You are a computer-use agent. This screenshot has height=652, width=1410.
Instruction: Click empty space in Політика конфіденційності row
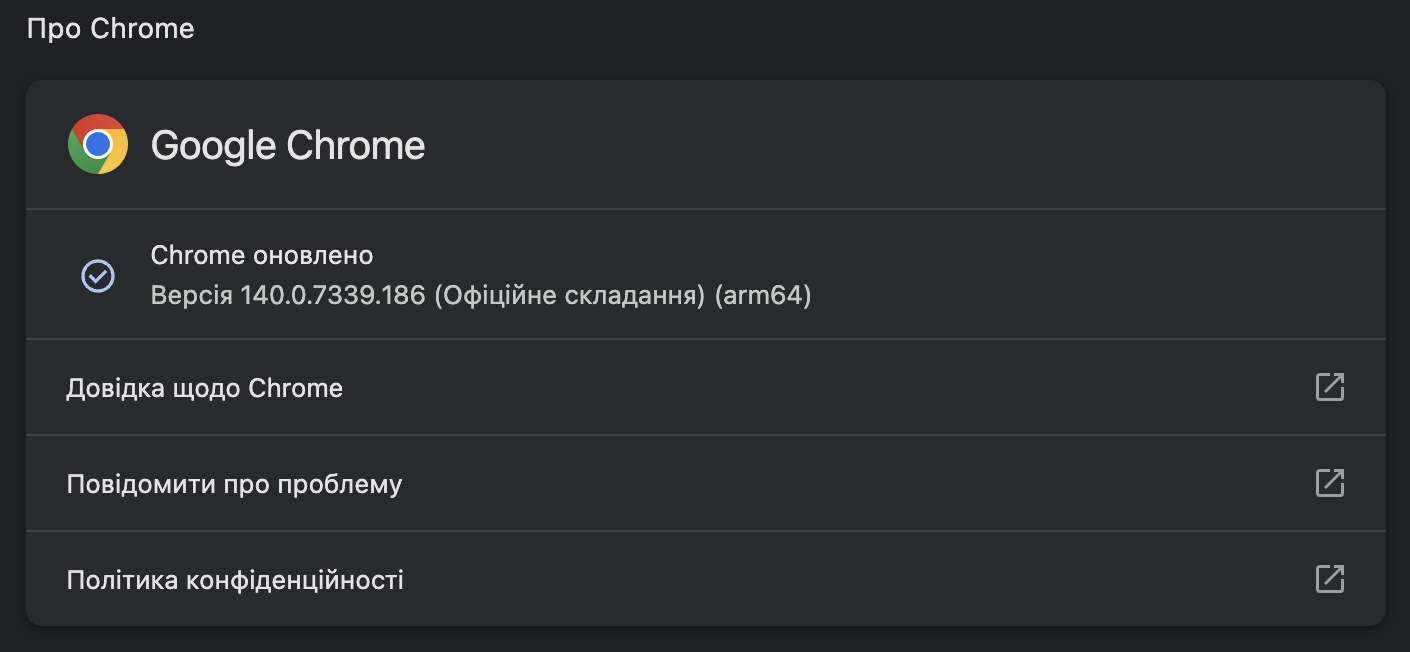click(800, 580)
